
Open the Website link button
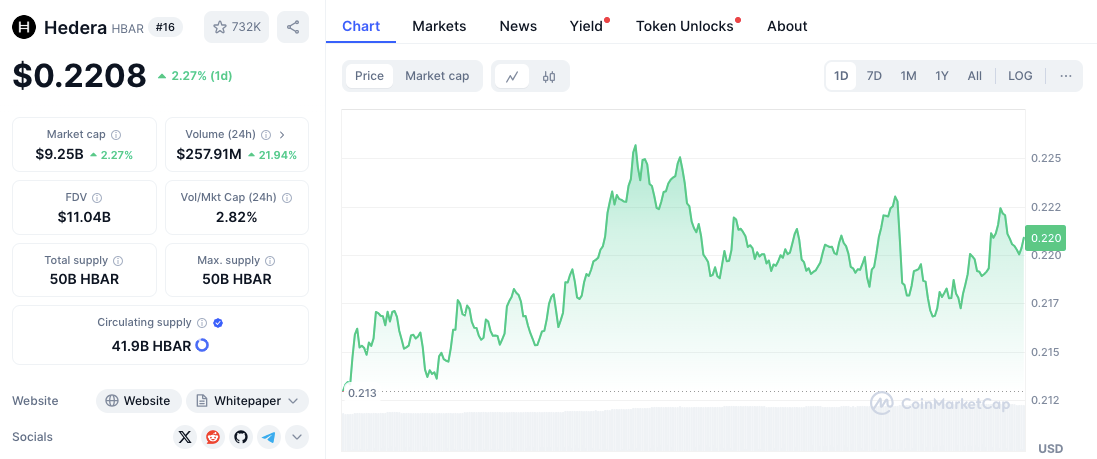[x=139, y=401]
